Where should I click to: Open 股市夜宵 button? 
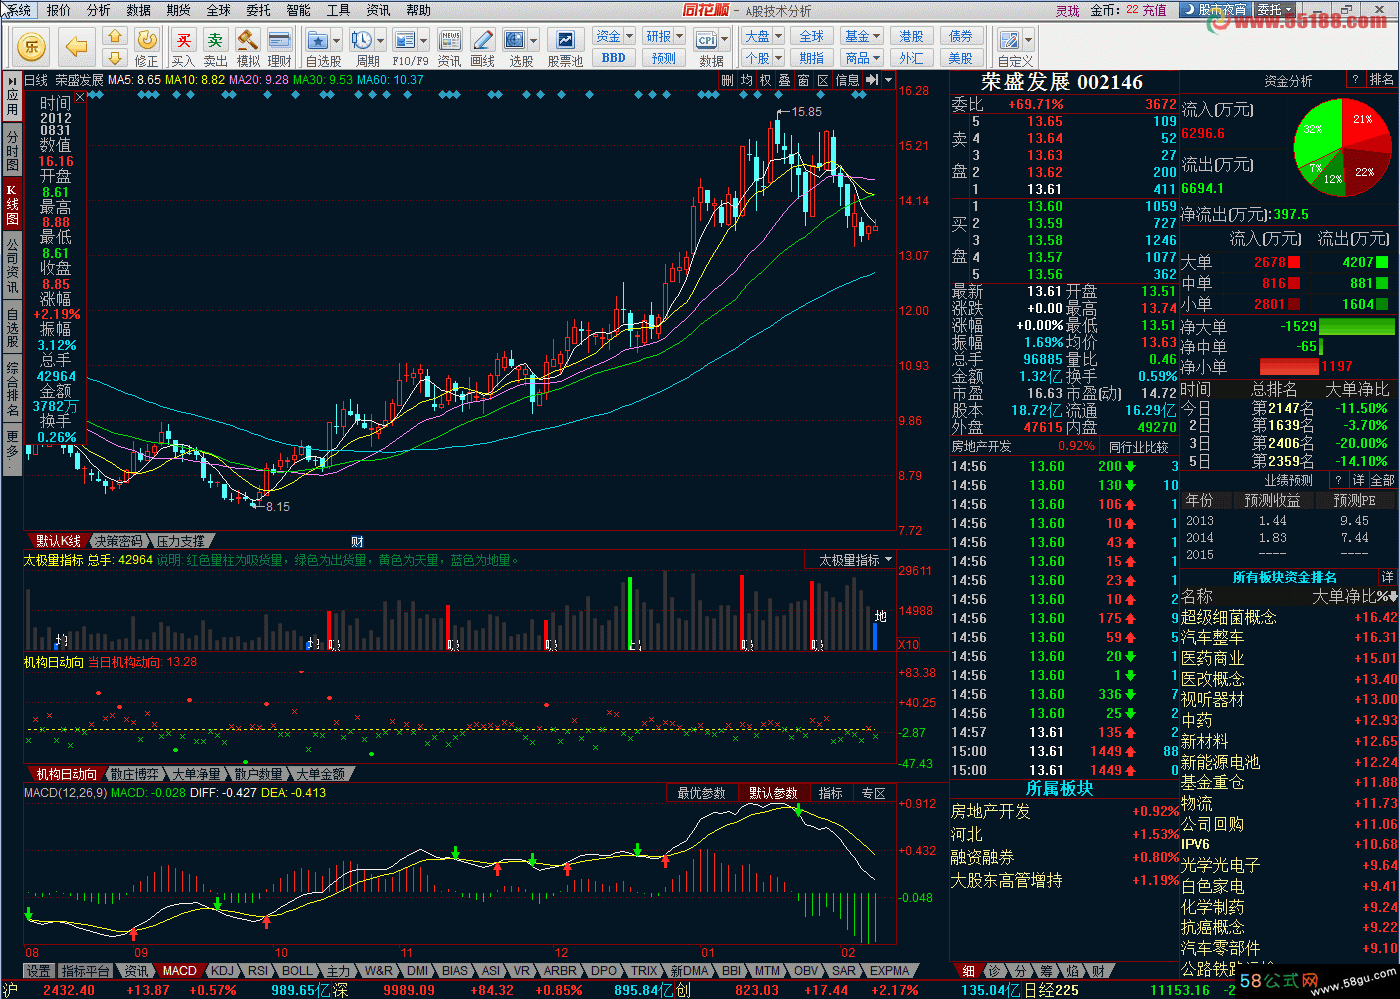tap(1215, 10)
